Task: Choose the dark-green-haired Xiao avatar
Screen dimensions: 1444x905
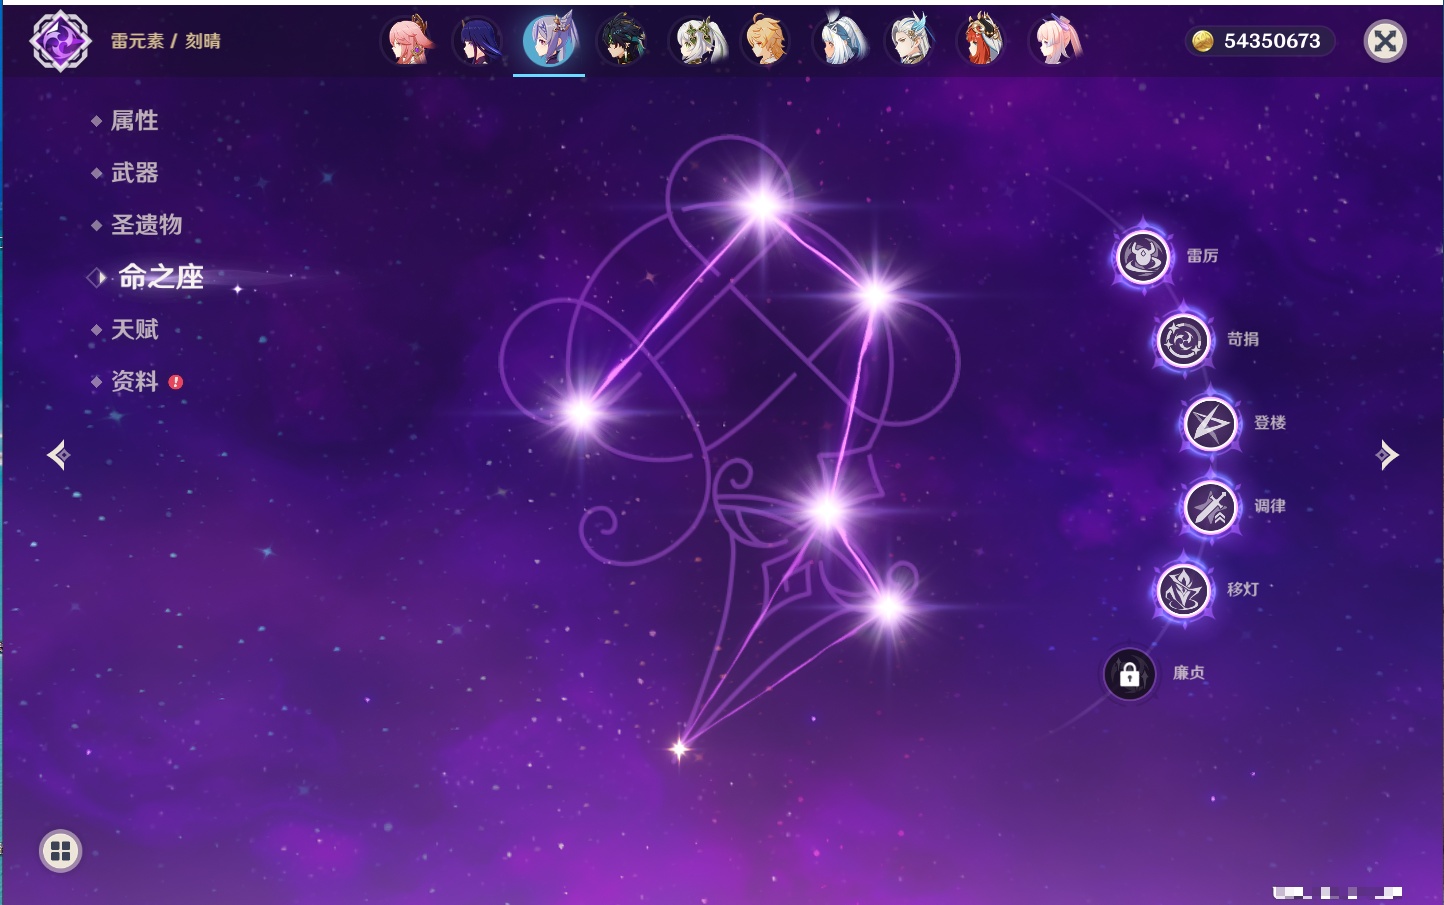Action: [622, 41]
